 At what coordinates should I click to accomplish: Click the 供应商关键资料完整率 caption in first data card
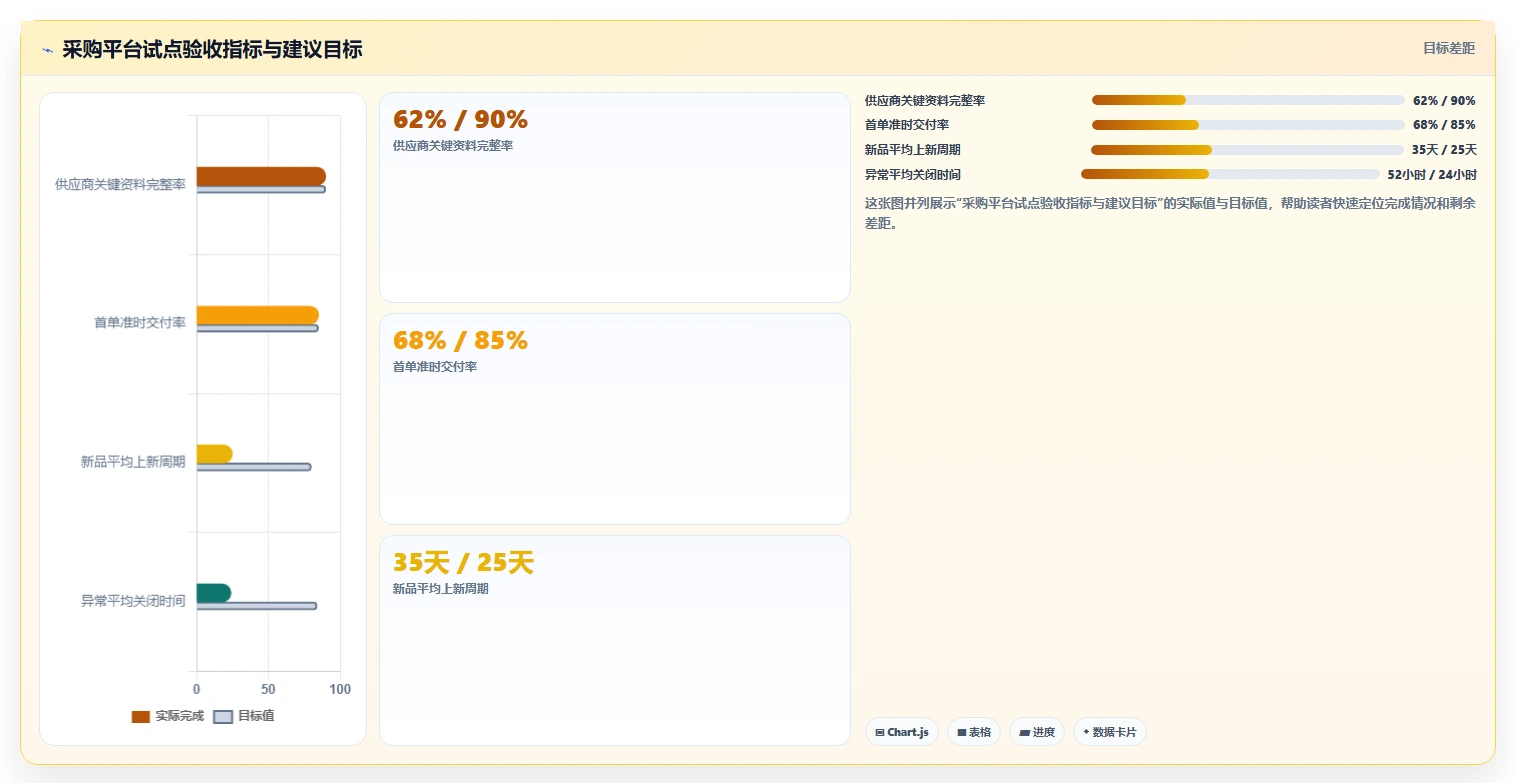point(453,146)
